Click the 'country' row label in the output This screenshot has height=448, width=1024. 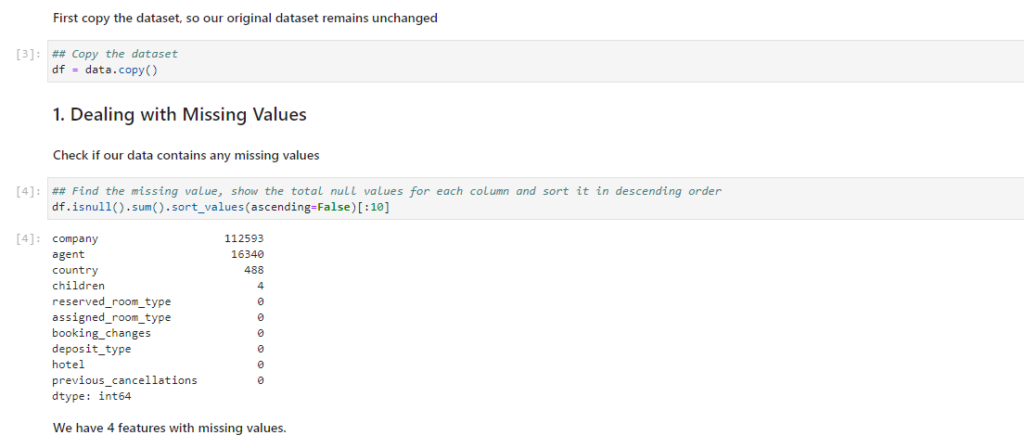pos(76,270)
